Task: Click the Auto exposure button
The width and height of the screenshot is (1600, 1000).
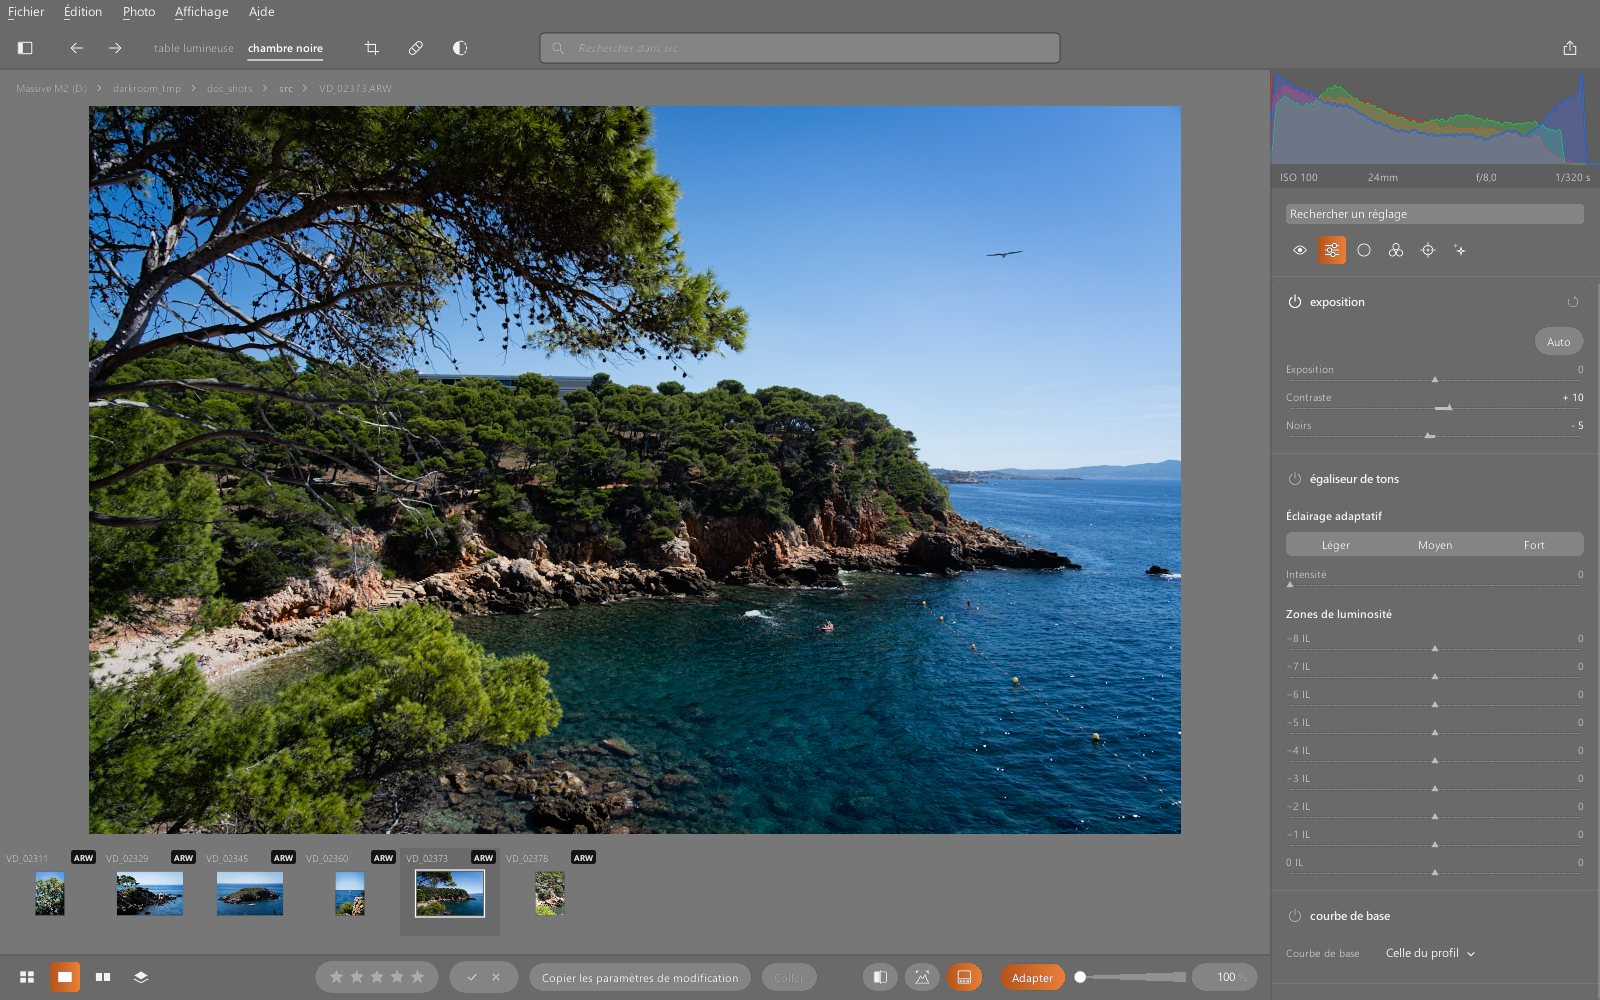Action: coord(1559,342)
